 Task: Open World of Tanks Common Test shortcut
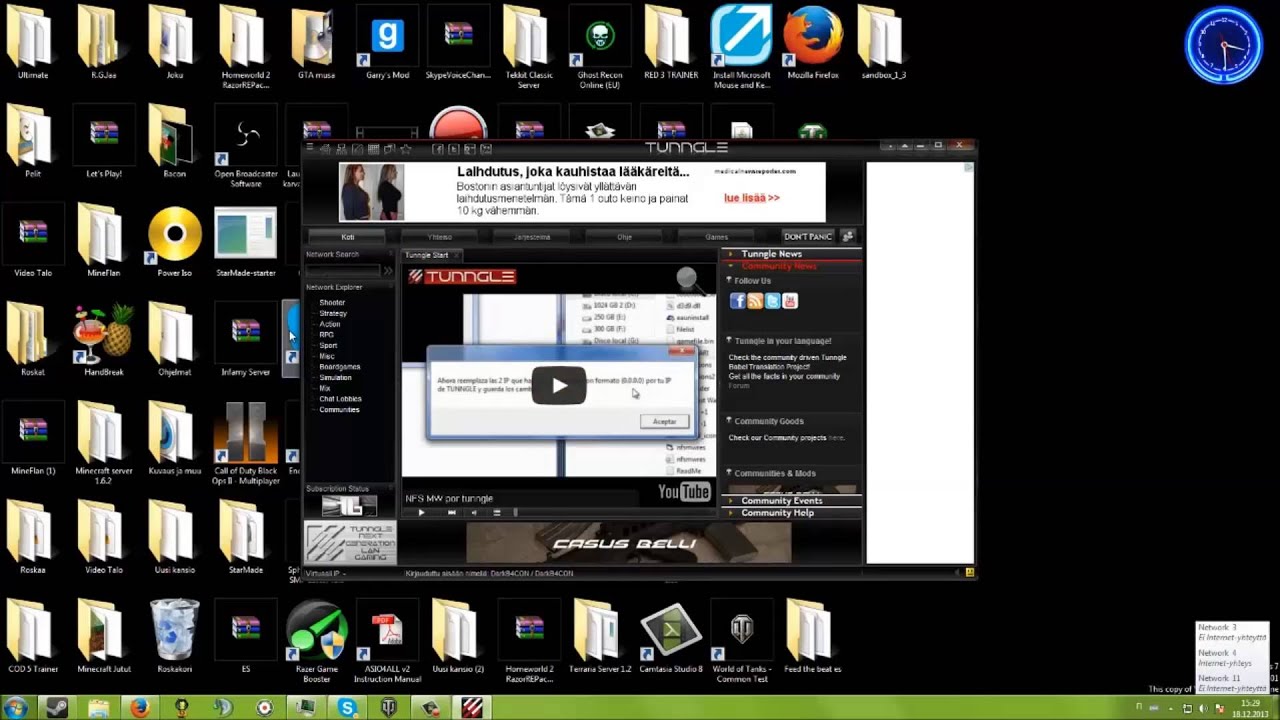(742, 642)
